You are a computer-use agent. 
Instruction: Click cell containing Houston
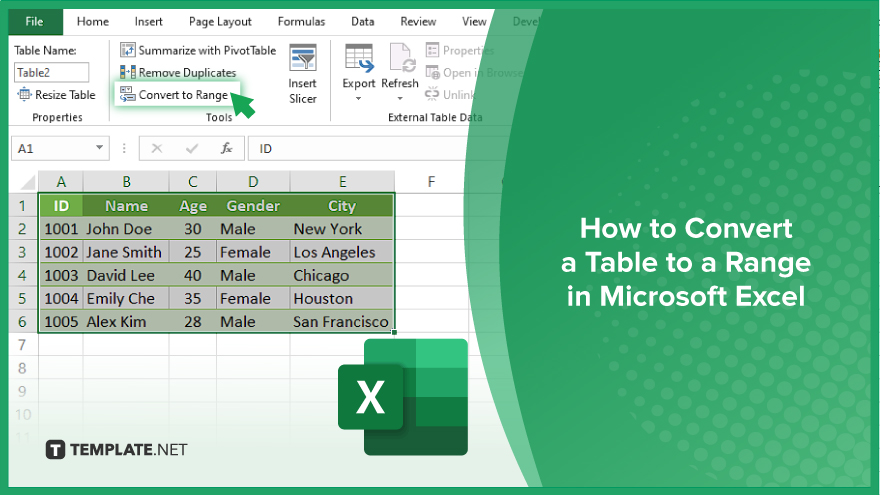(342, 299)
